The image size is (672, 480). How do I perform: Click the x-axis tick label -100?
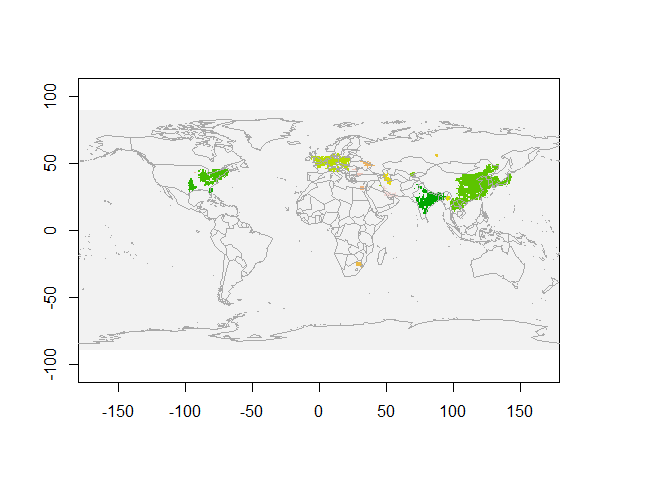[x=185, y=411]
